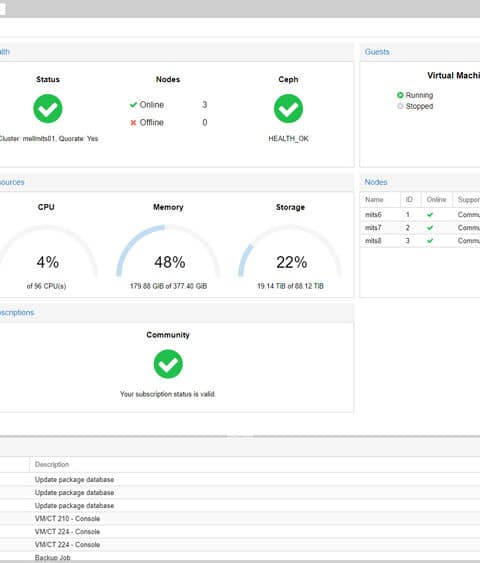Click the Stopped virtual machines status icon
The width and height of the screenshot is (480, 563).
(x=400, y=106)
